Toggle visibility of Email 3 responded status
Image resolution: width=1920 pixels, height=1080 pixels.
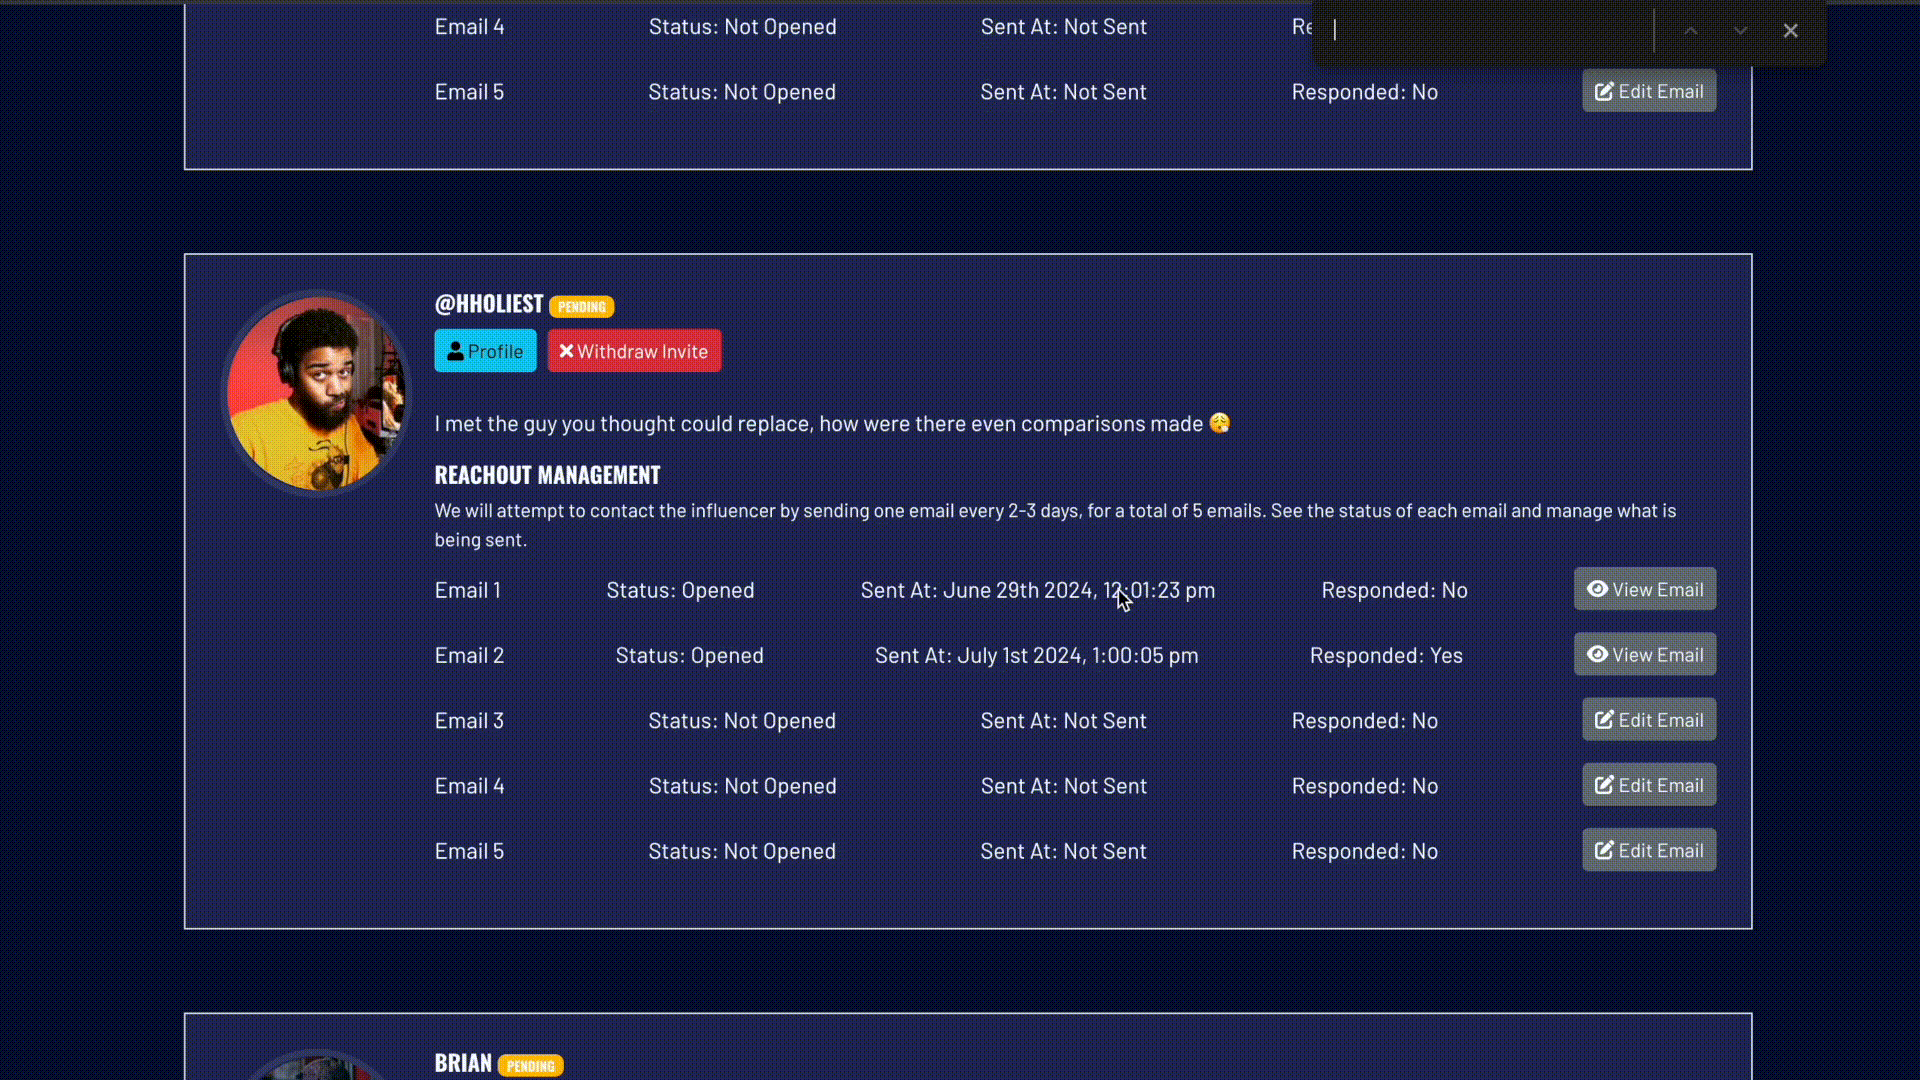pos(1364,719)
